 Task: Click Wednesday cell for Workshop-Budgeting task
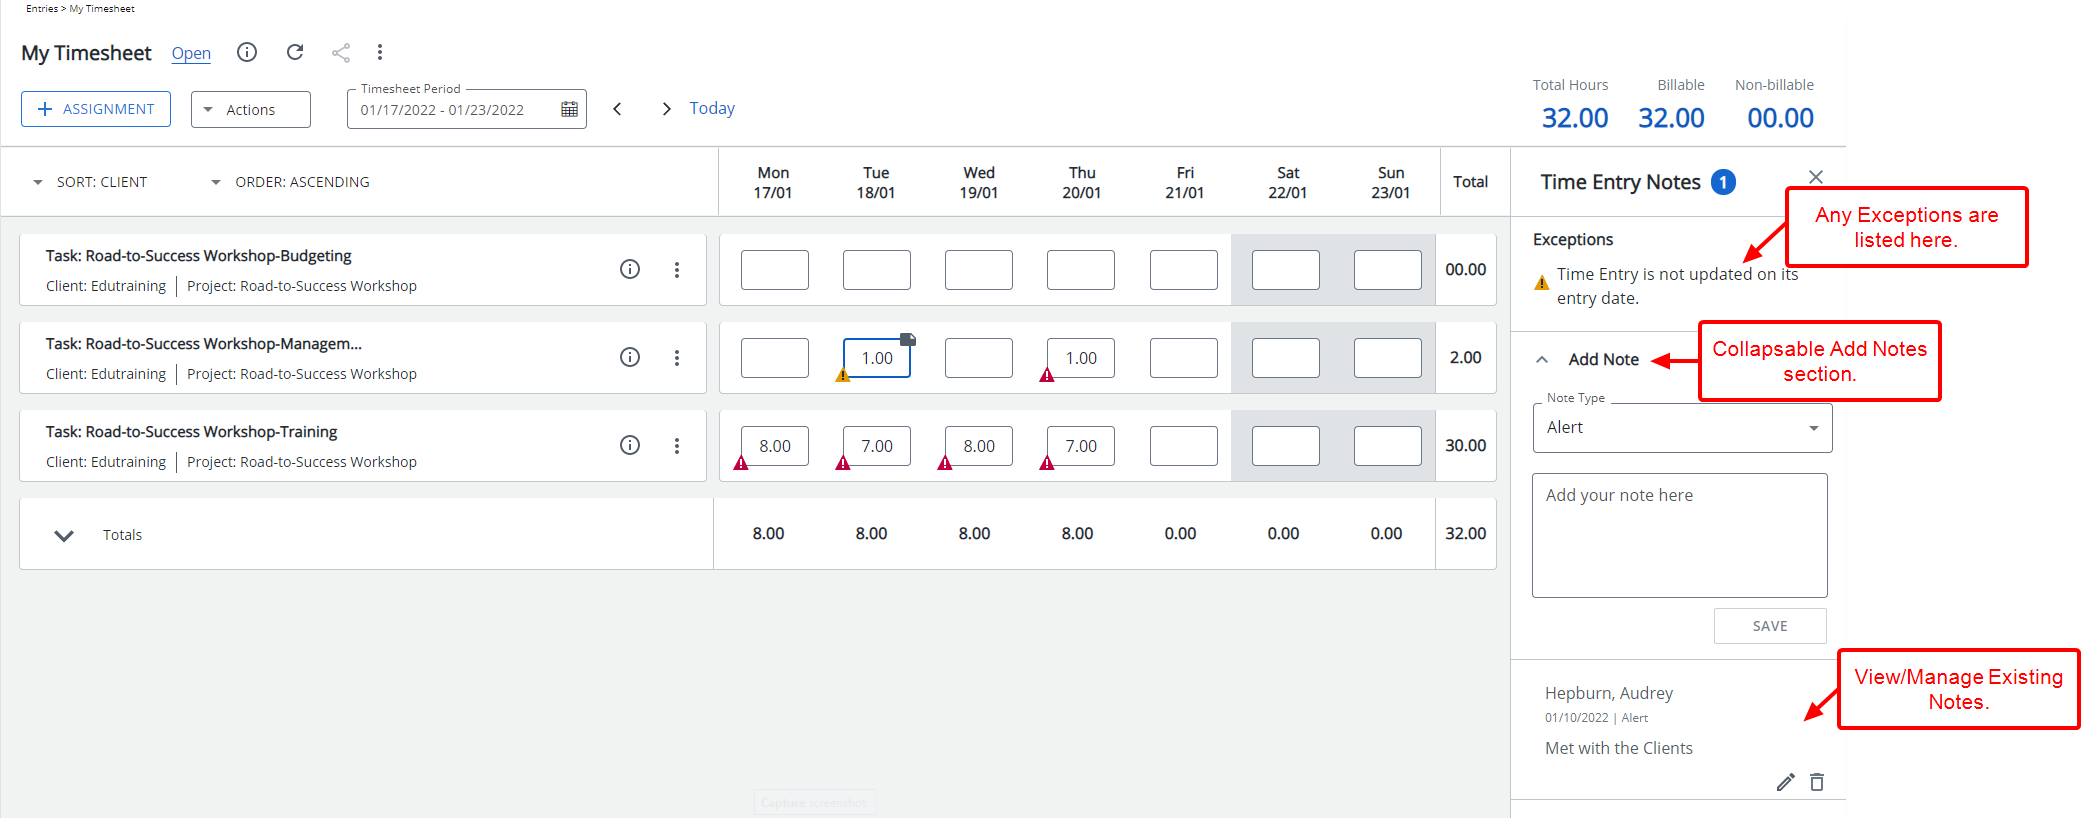pos(979,270)
